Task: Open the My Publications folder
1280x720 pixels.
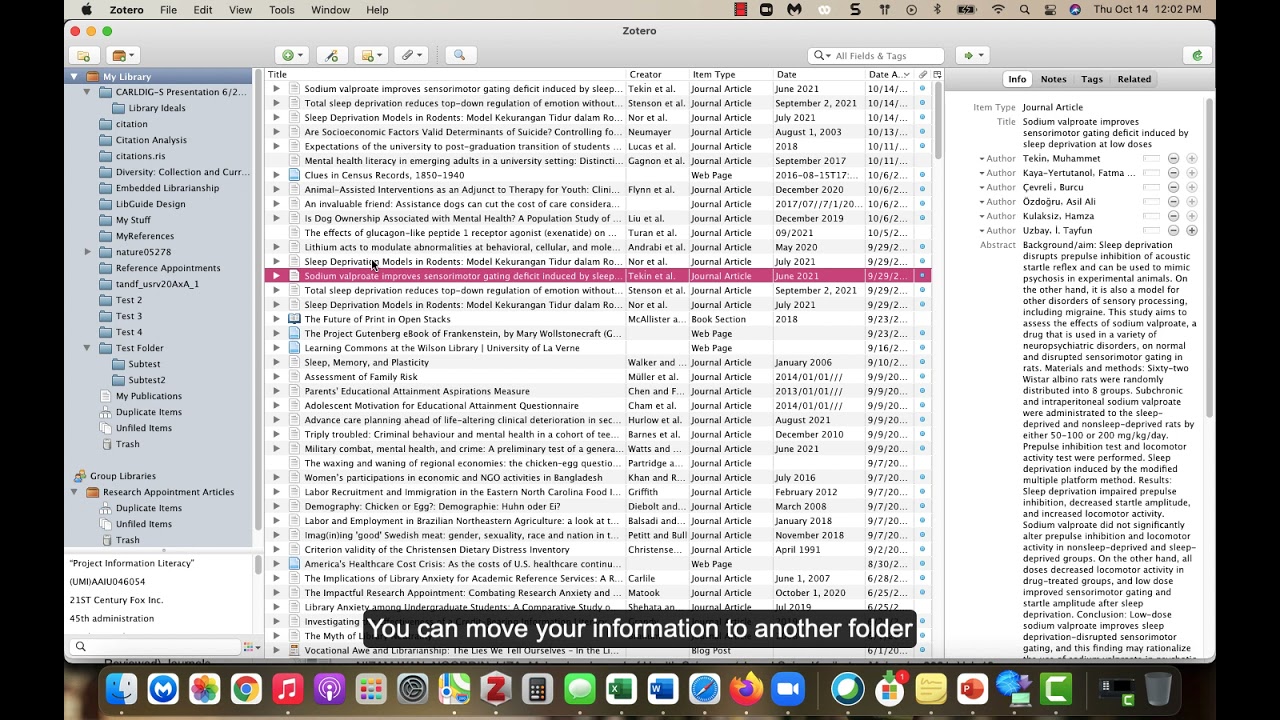Action: [148, 396]
